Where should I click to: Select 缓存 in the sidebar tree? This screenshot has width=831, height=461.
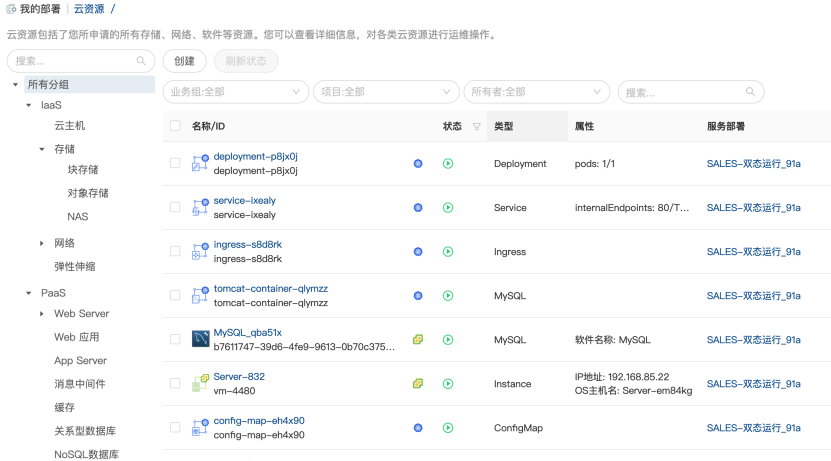(64, 407)
